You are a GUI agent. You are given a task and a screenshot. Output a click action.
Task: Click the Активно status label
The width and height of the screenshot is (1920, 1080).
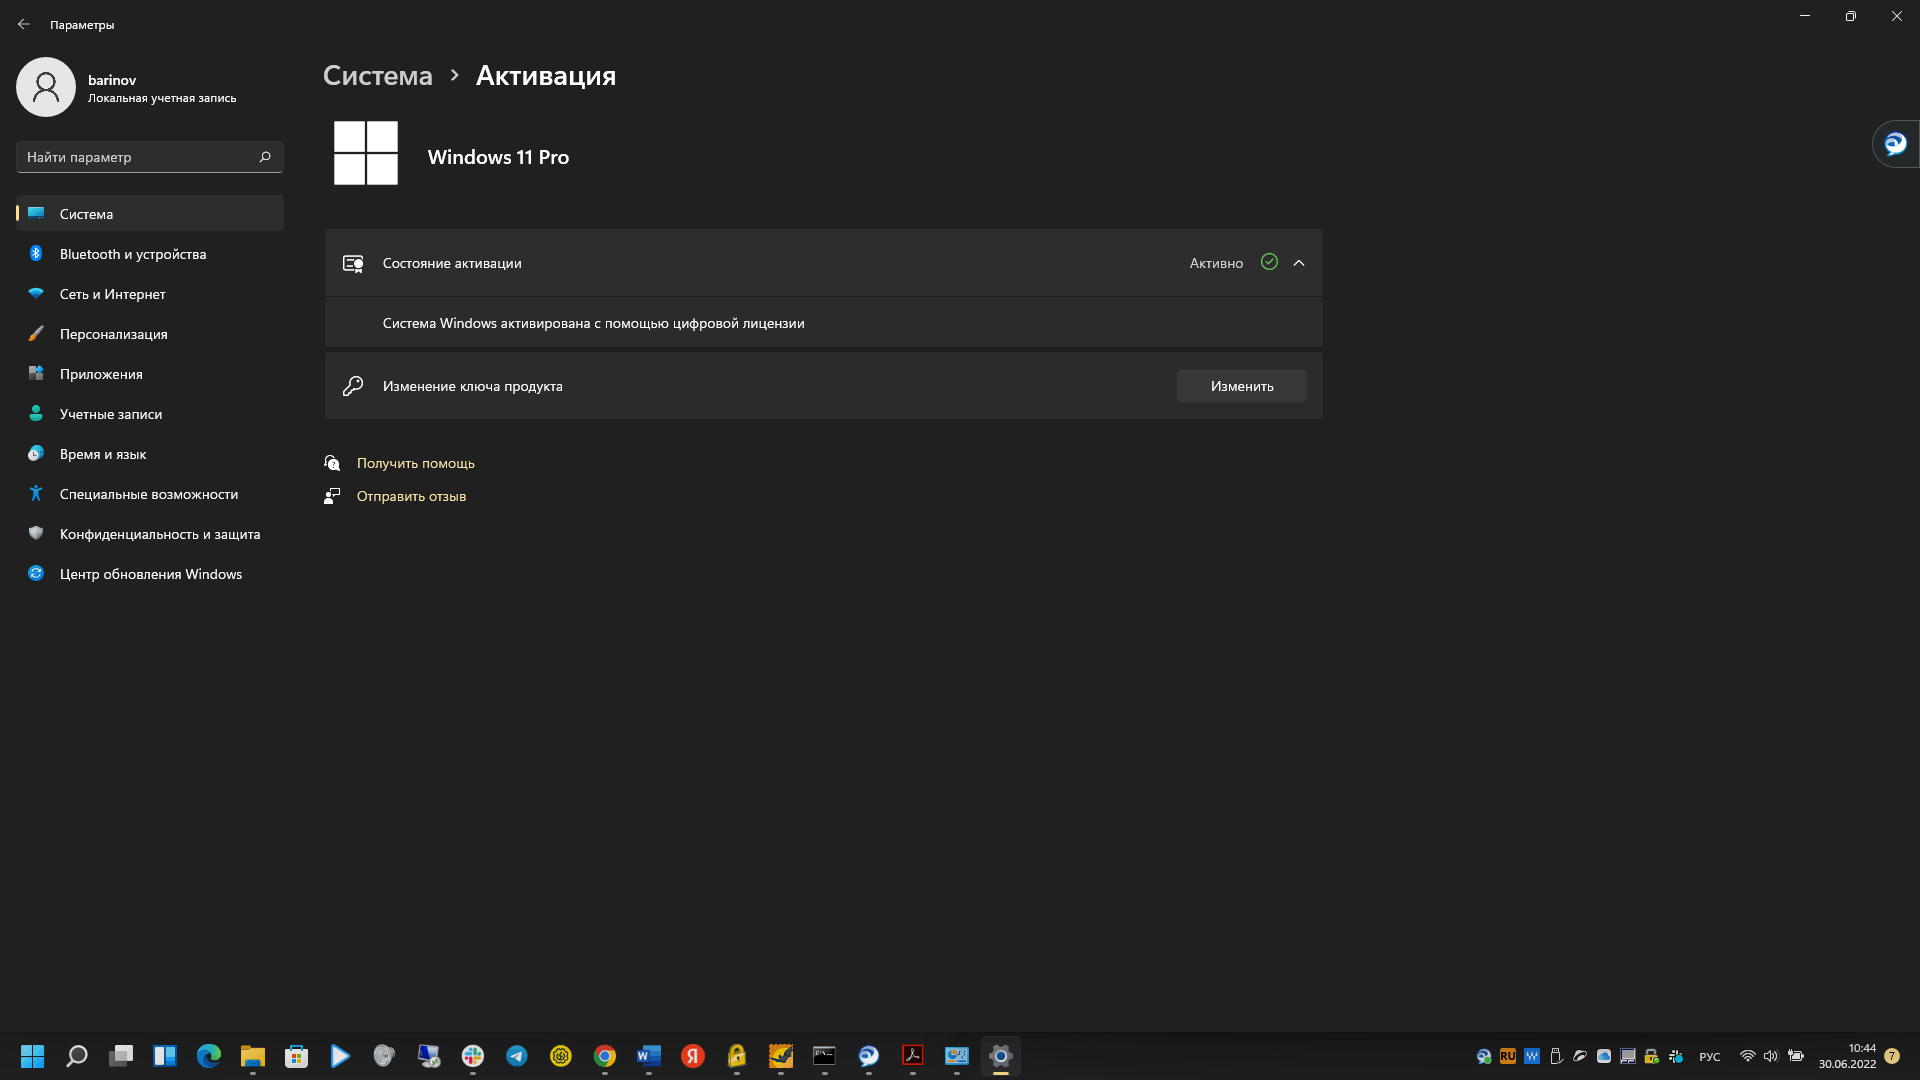(x=1216, y=263)
